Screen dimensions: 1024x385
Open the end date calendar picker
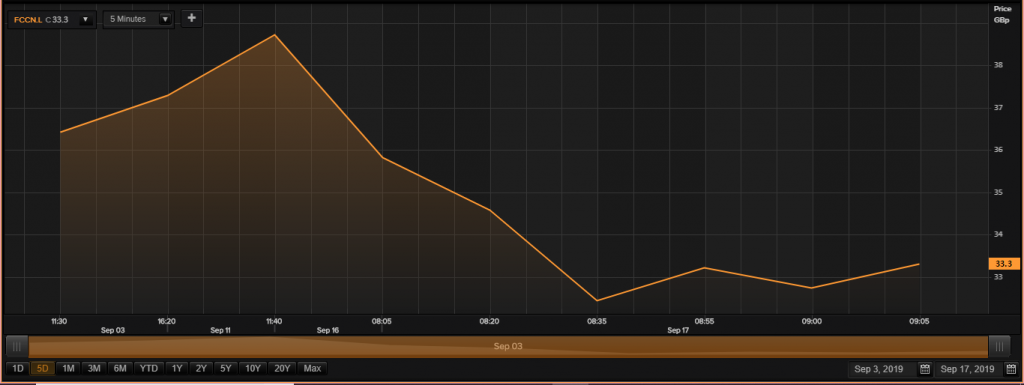click(1011, 369)
